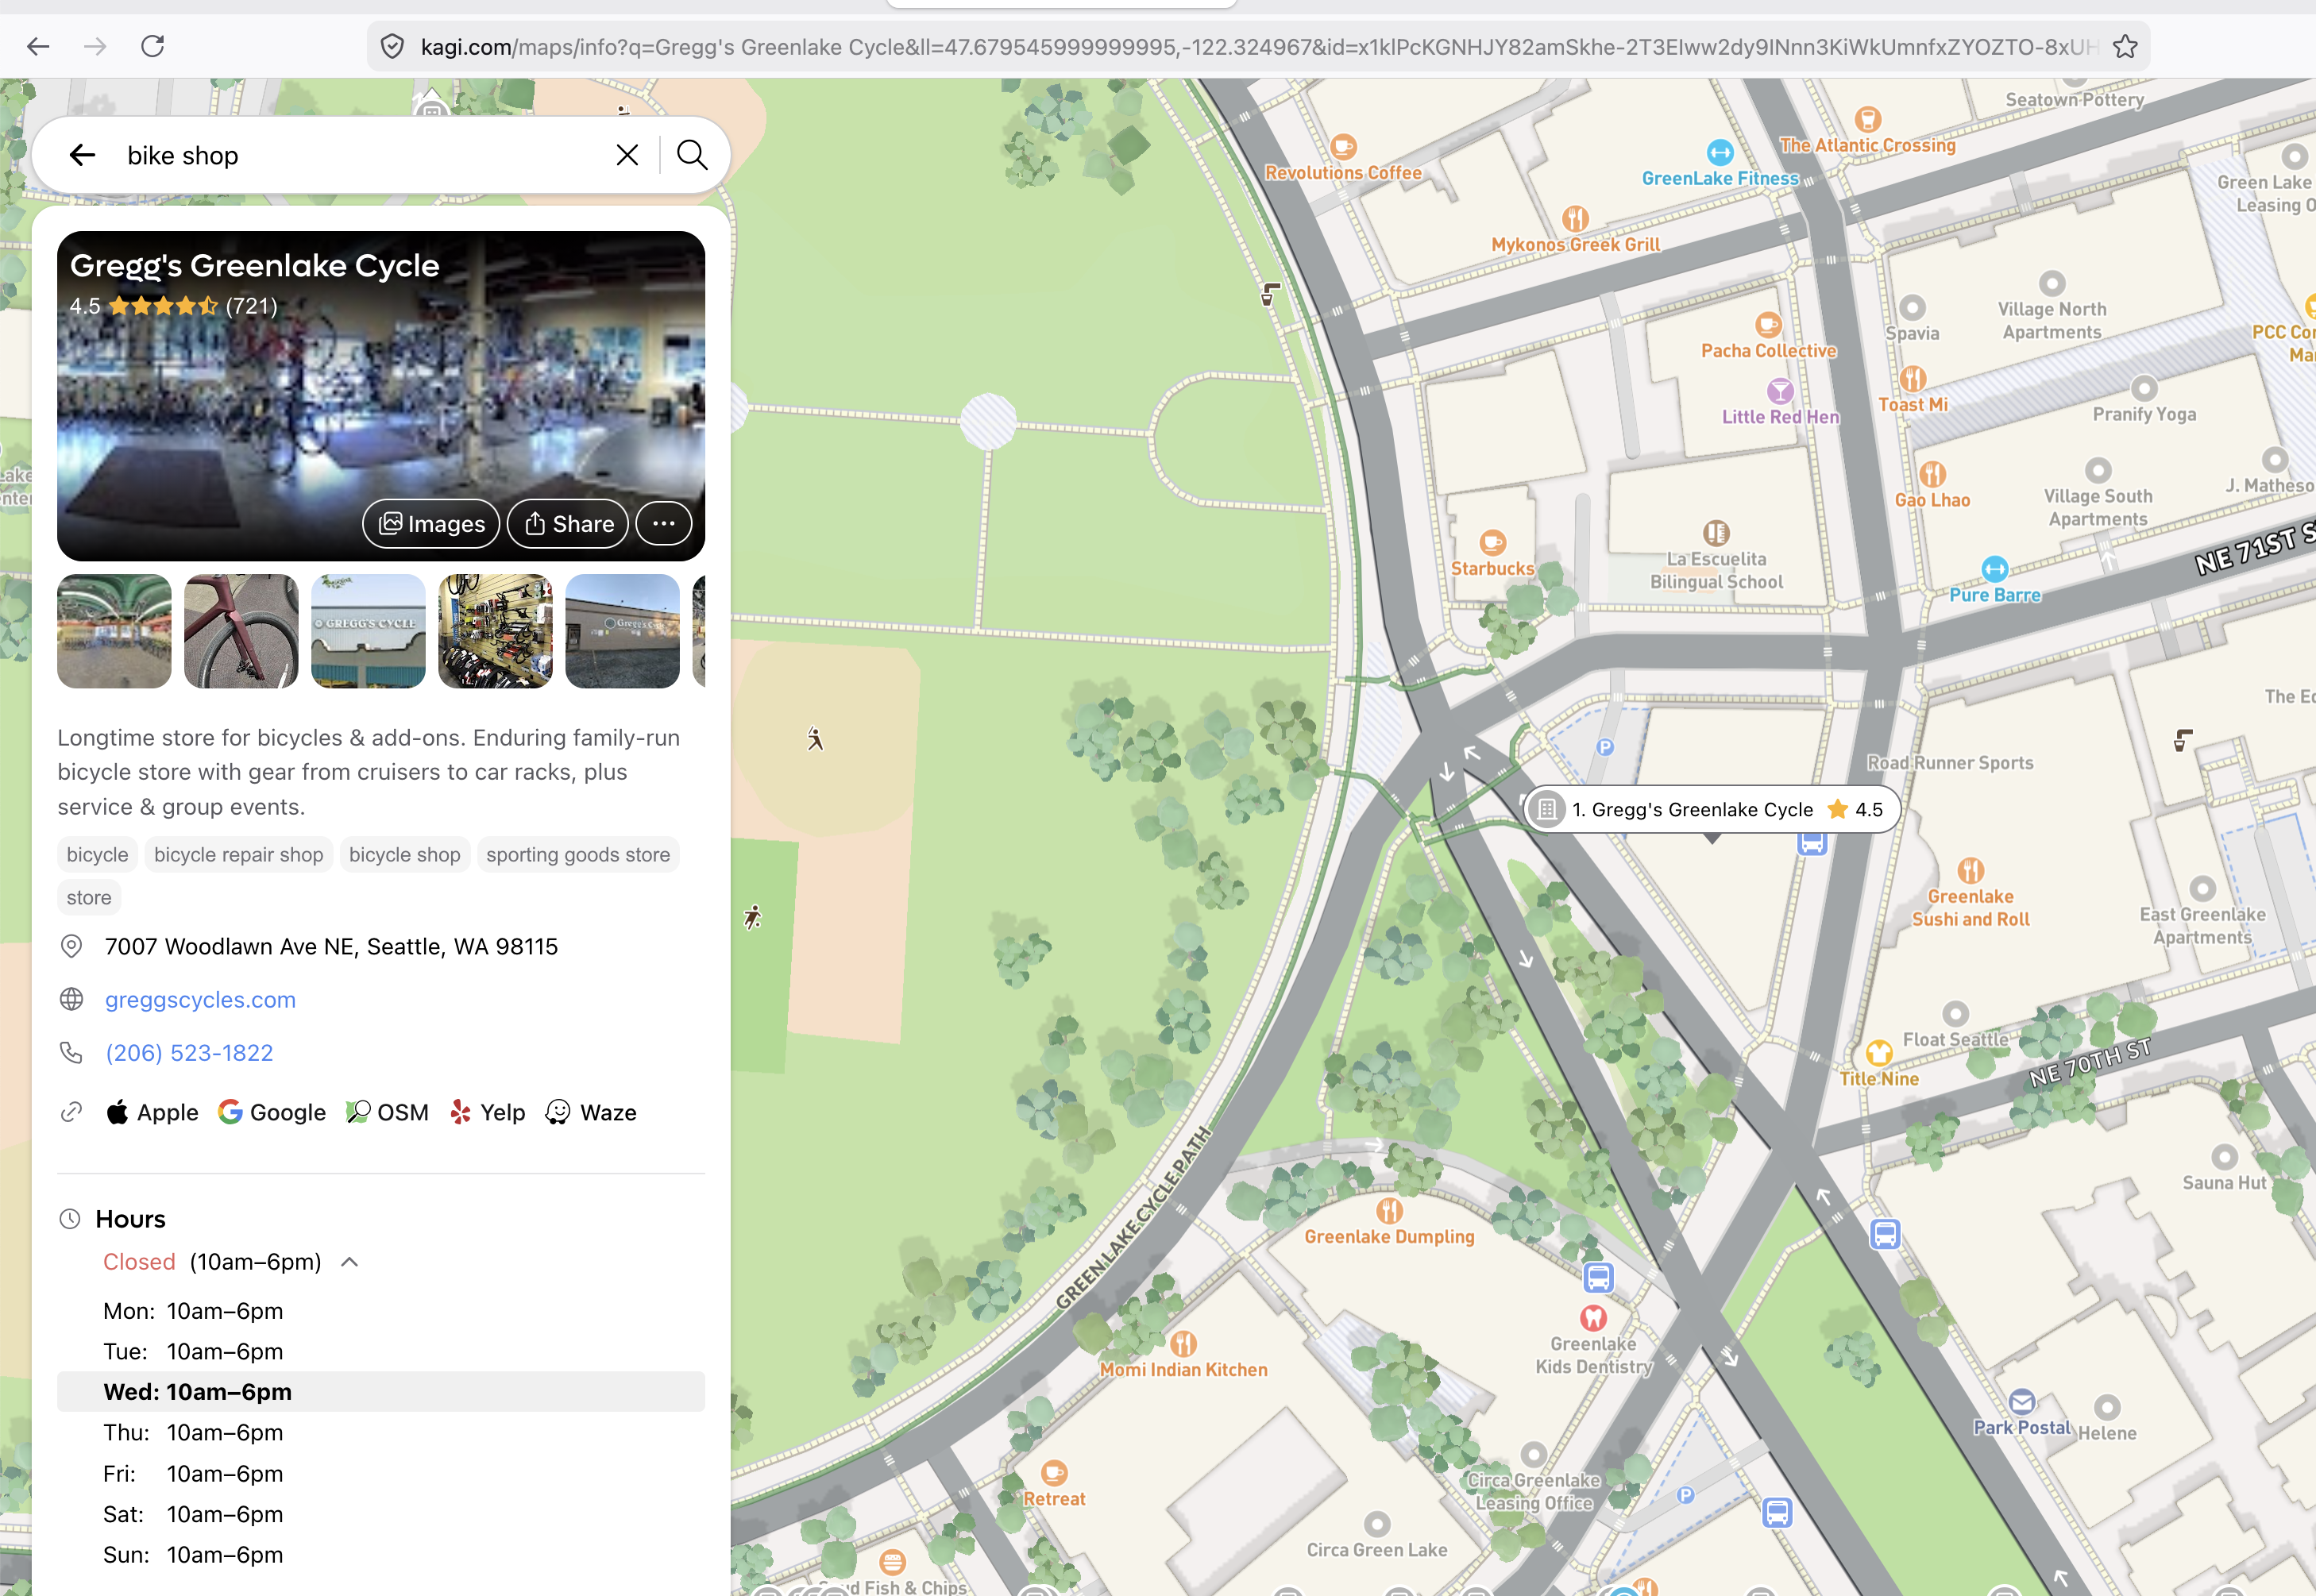Viewport: 2316px width, 1596px height.
Task: Select the store tag
Action: [89, 898]
